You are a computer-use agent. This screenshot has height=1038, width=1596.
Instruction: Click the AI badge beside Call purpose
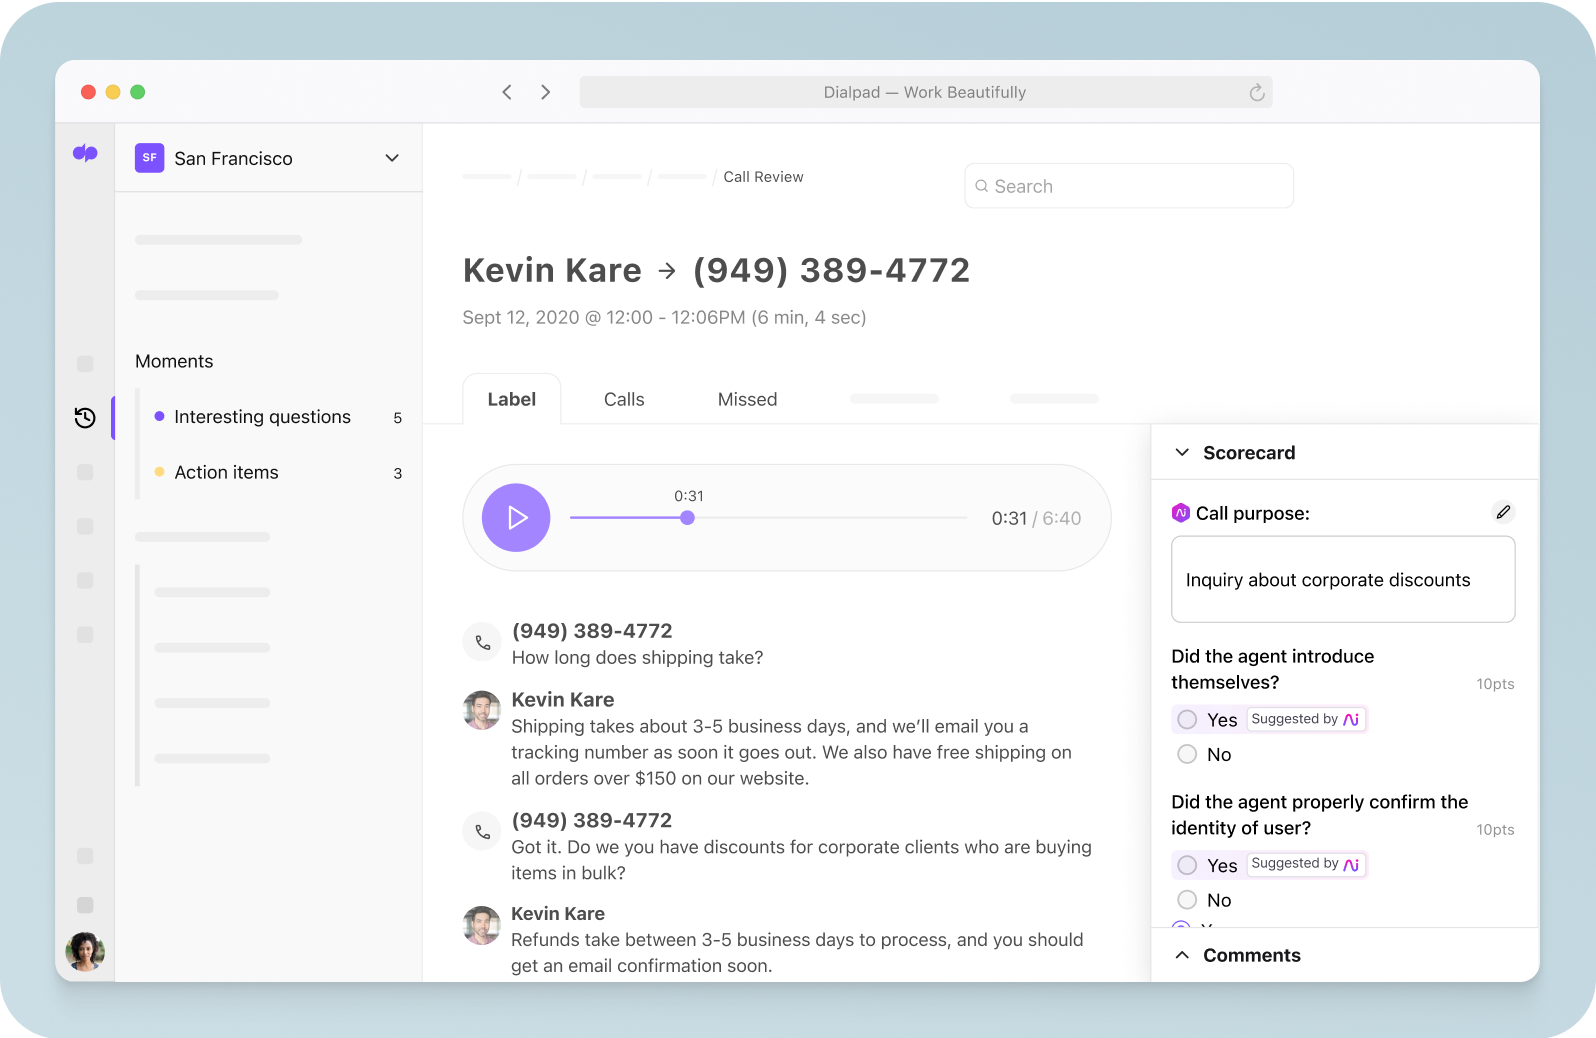[1181, 513]
